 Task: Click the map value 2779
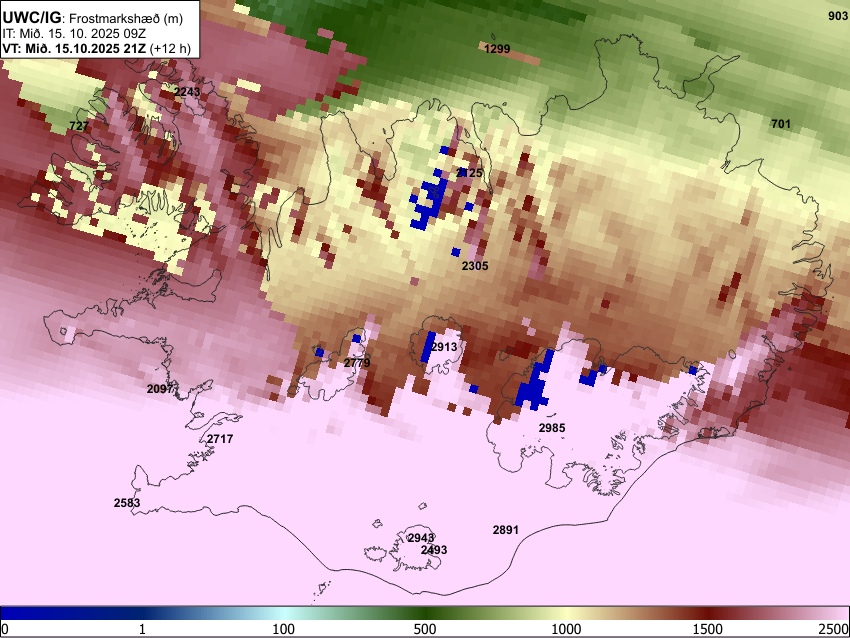[357, 363]
